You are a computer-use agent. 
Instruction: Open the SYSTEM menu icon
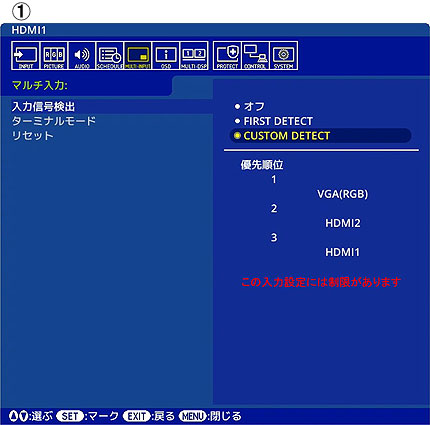284,56
